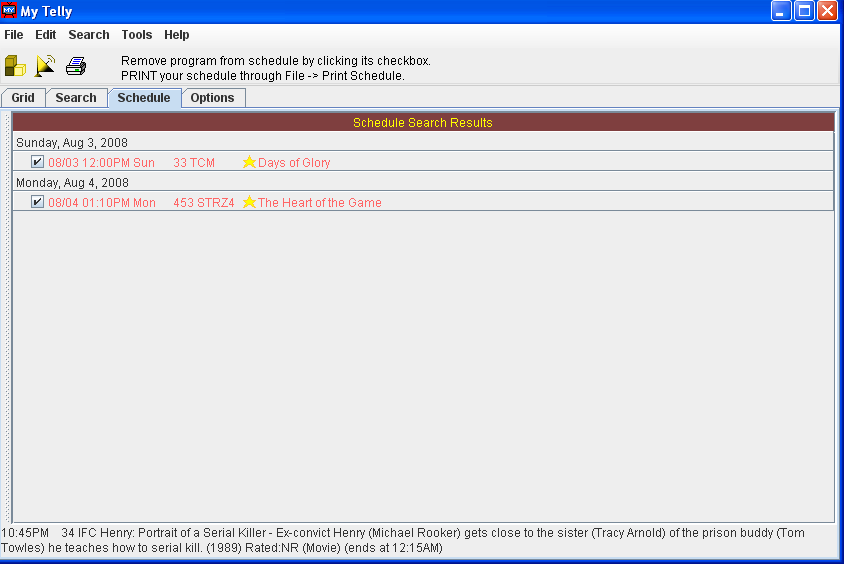Click the yellow blocks toolbar icon
Screen dimensions: 844x564
[x=15, y=67]
